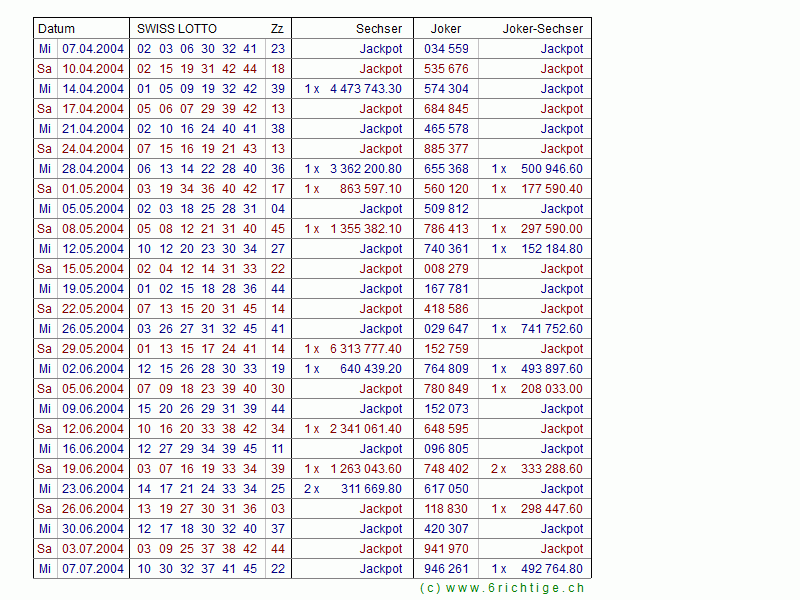This screenshot has height=600, width=800.
Task: Select the date 29.05.2004
Action: click(93, 349)
